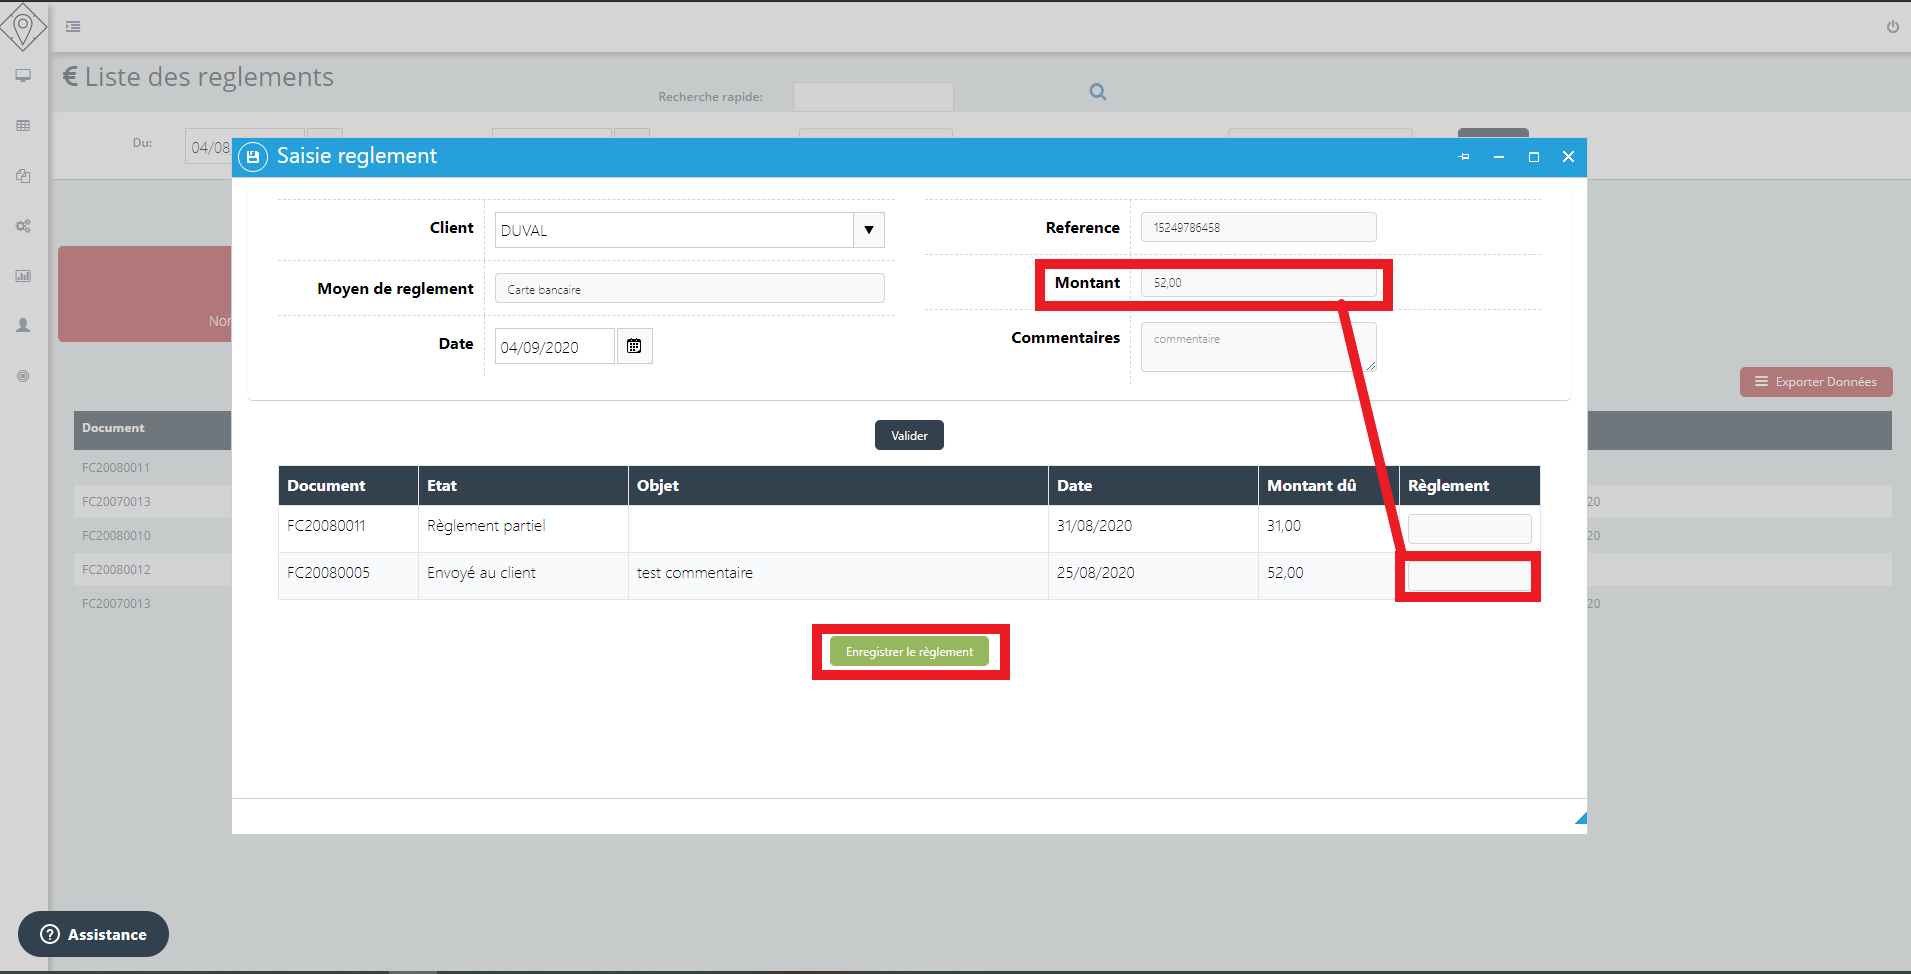Pin the Saisie reglement dialog
The height and width of the screenshot is (974, 1911).
pyautogui.click(x=1464, y=157)
